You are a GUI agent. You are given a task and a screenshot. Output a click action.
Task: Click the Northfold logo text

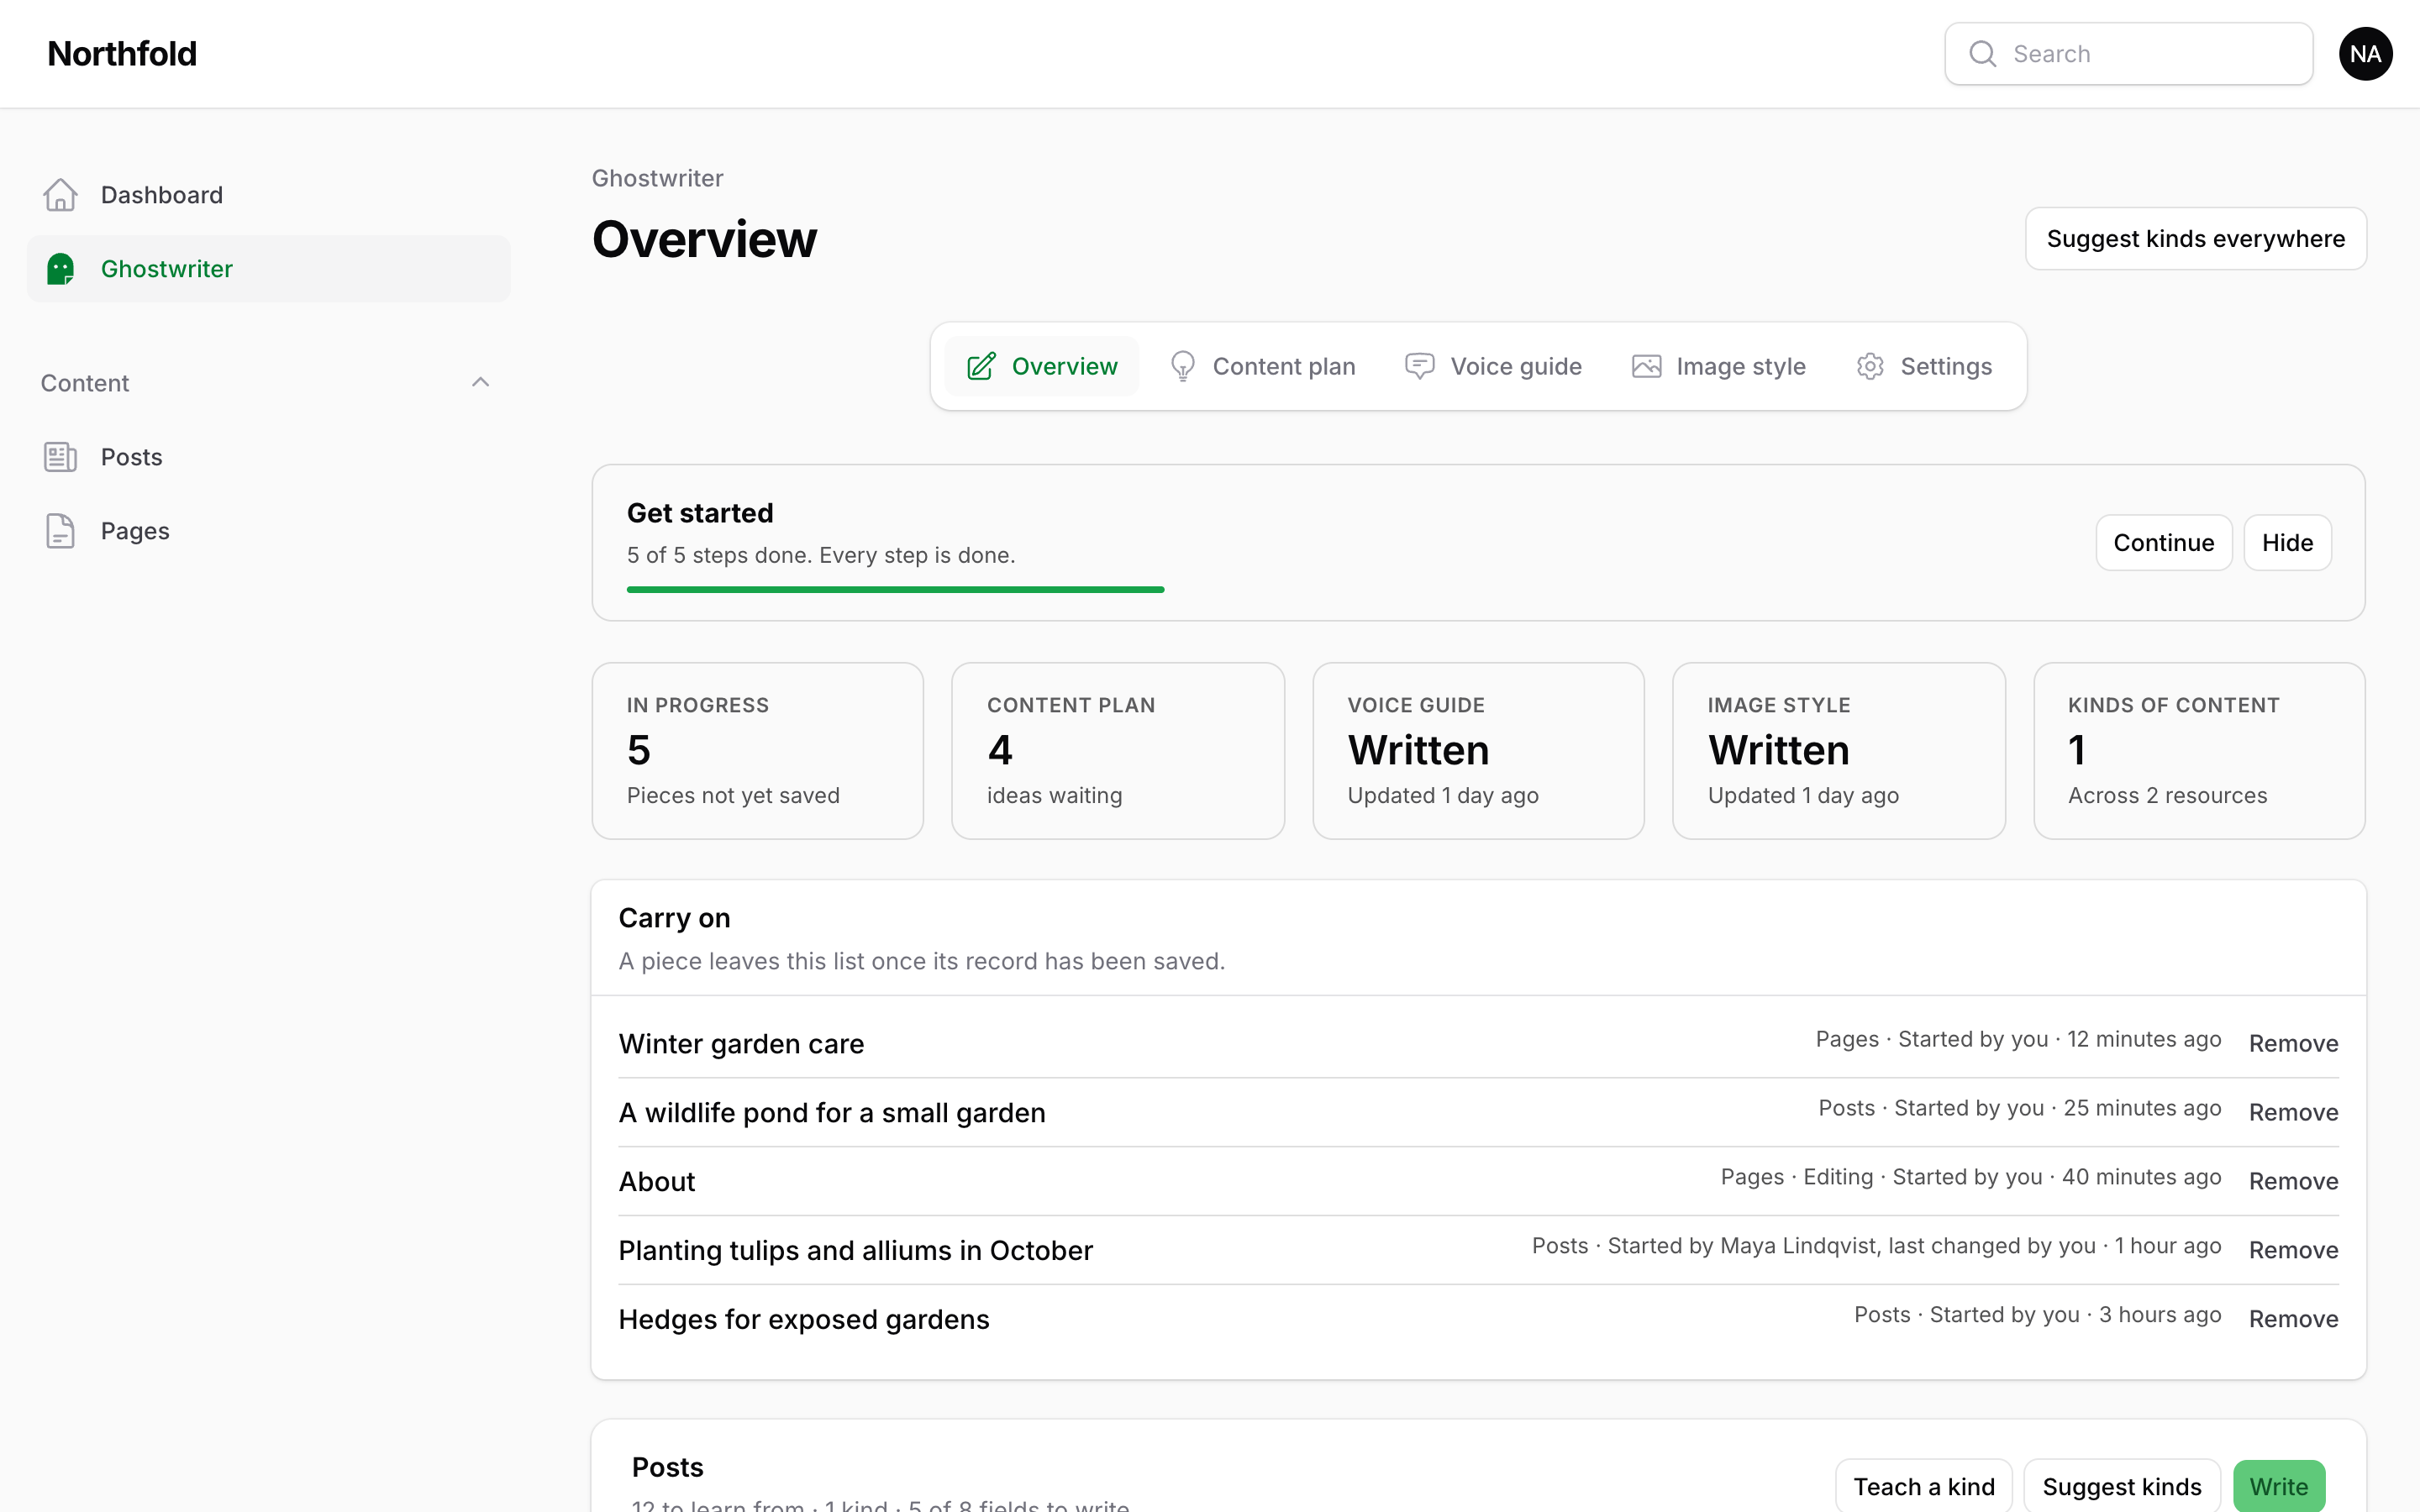(122, 54)
